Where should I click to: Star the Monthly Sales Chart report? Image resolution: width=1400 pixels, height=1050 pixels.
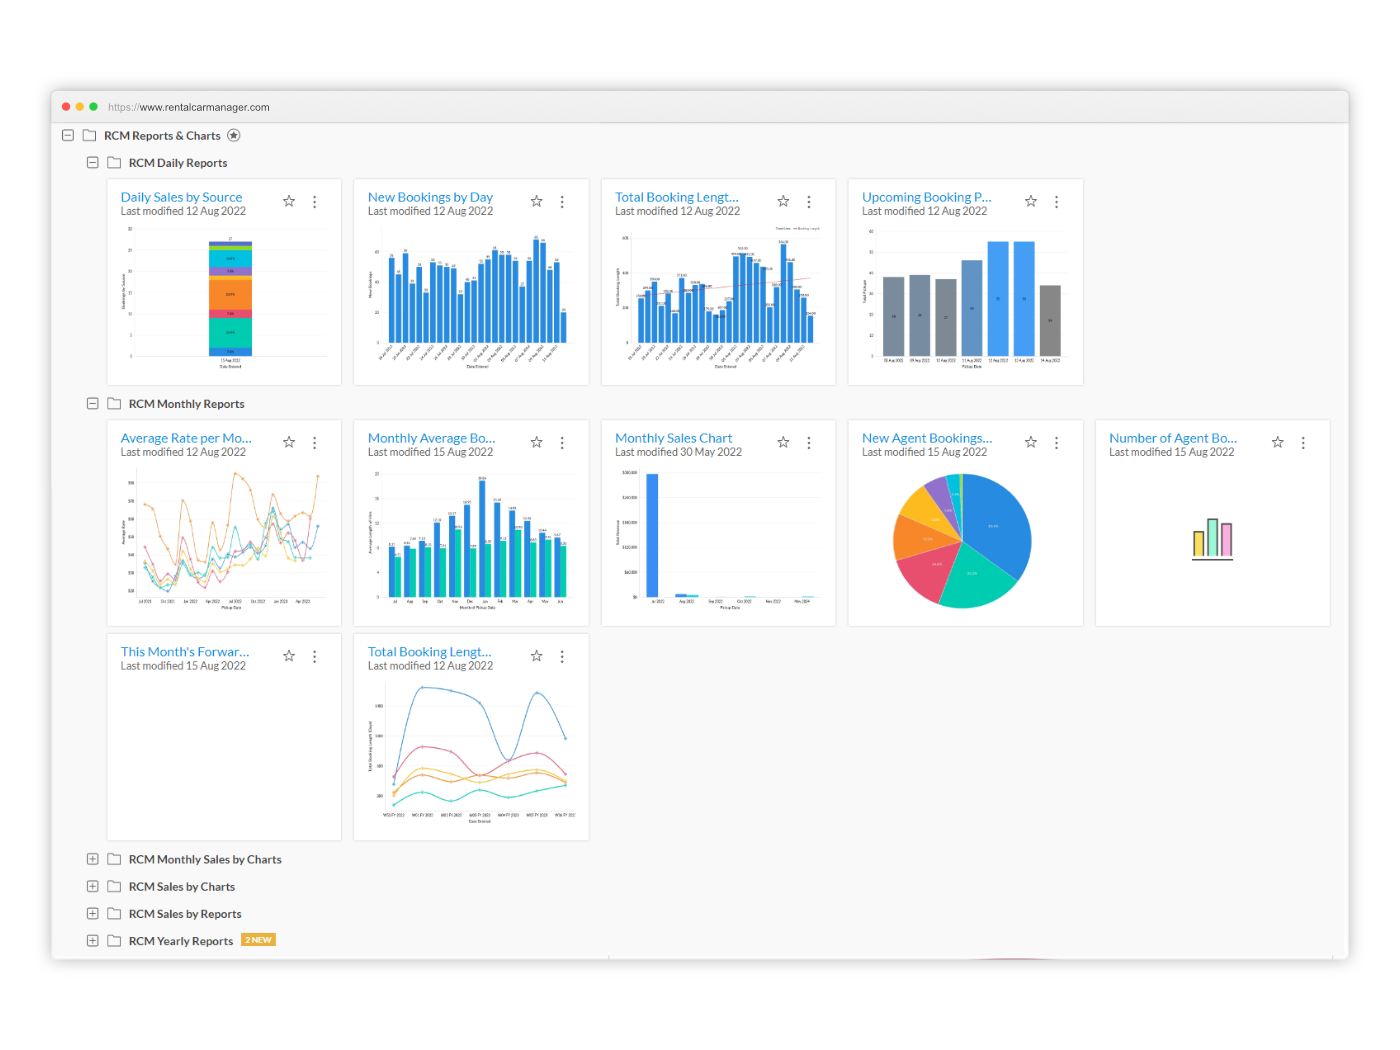pos(783,442)
